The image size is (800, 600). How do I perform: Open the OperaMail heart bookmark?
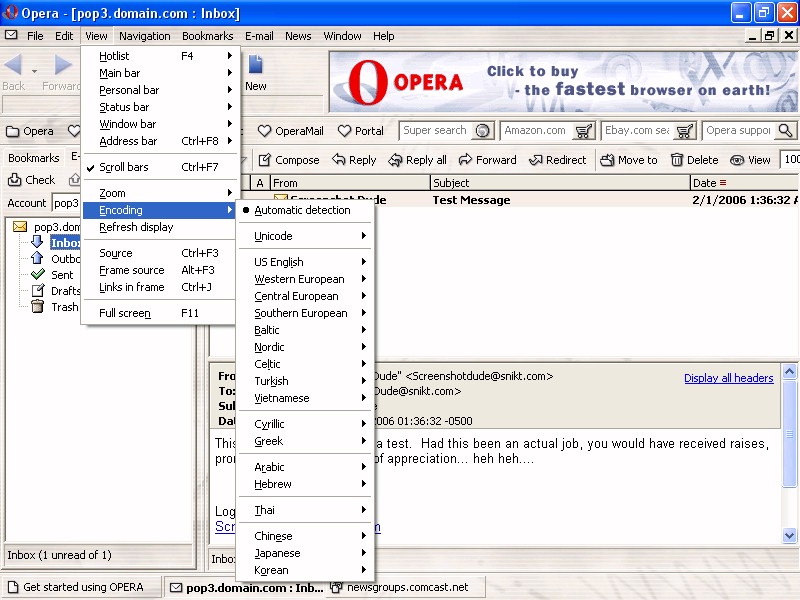290,131
